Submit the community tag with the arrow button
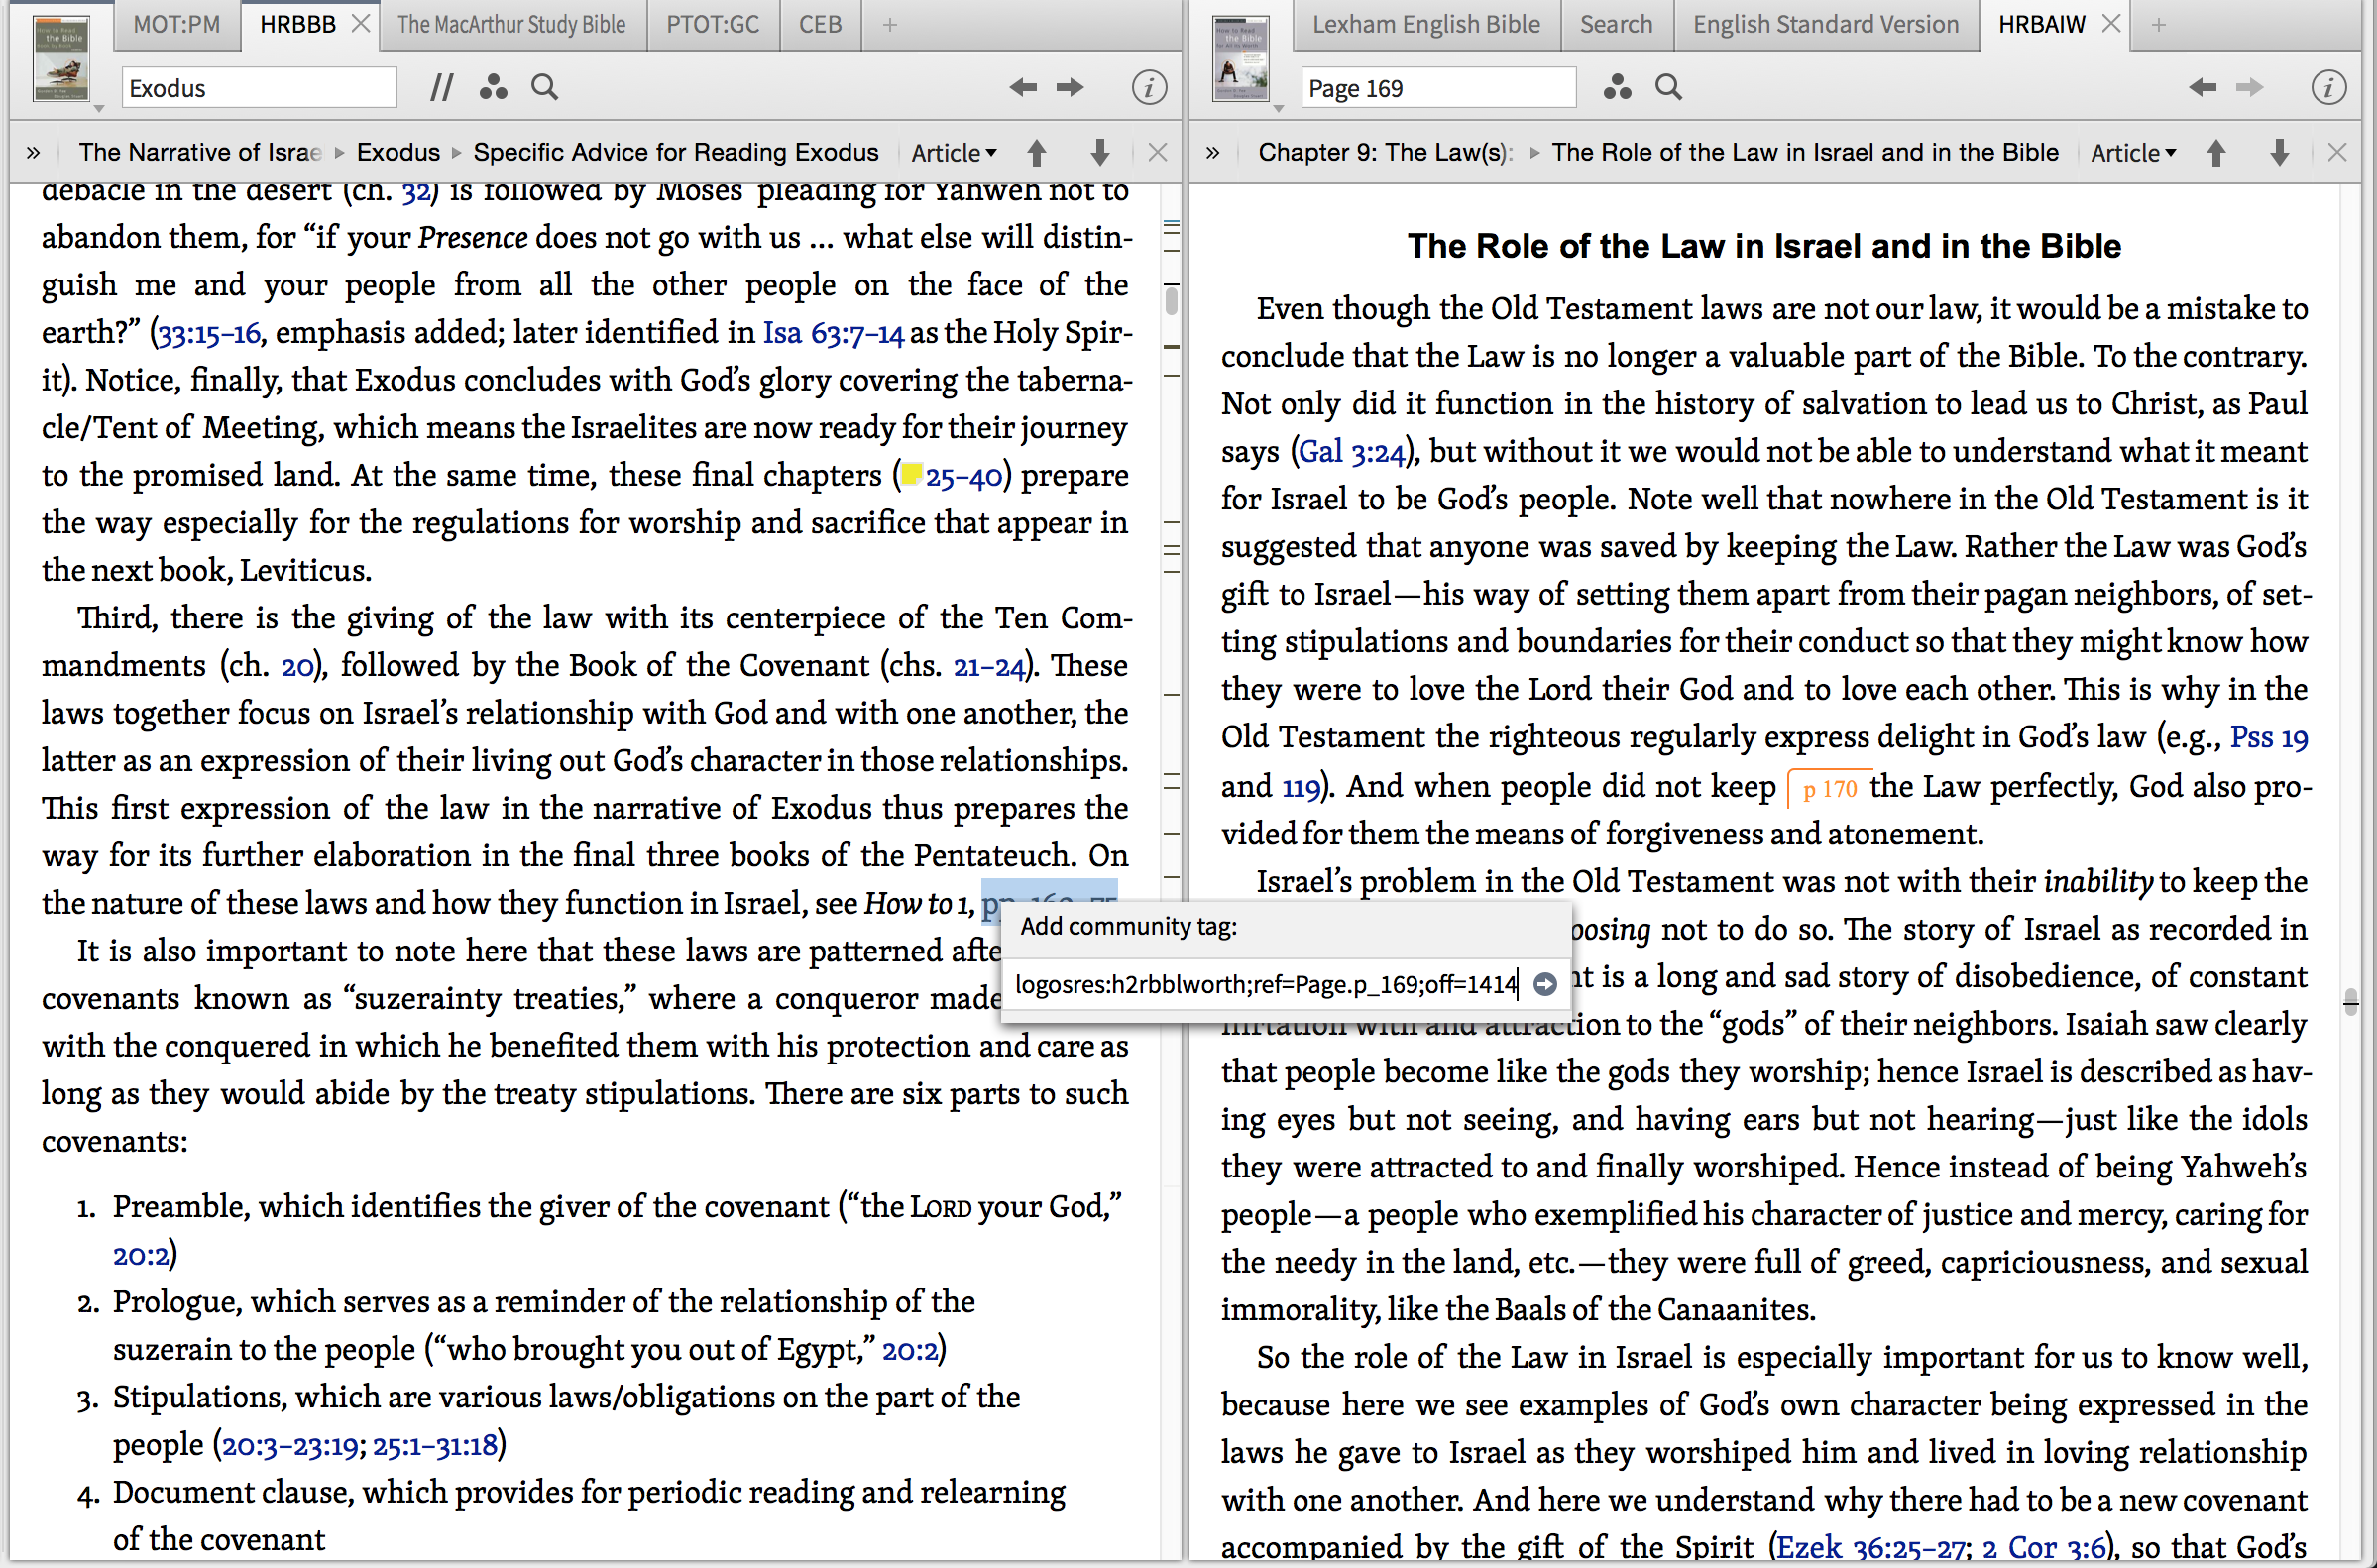Screen dimensions: 2377x1568 pos(1545,985)
